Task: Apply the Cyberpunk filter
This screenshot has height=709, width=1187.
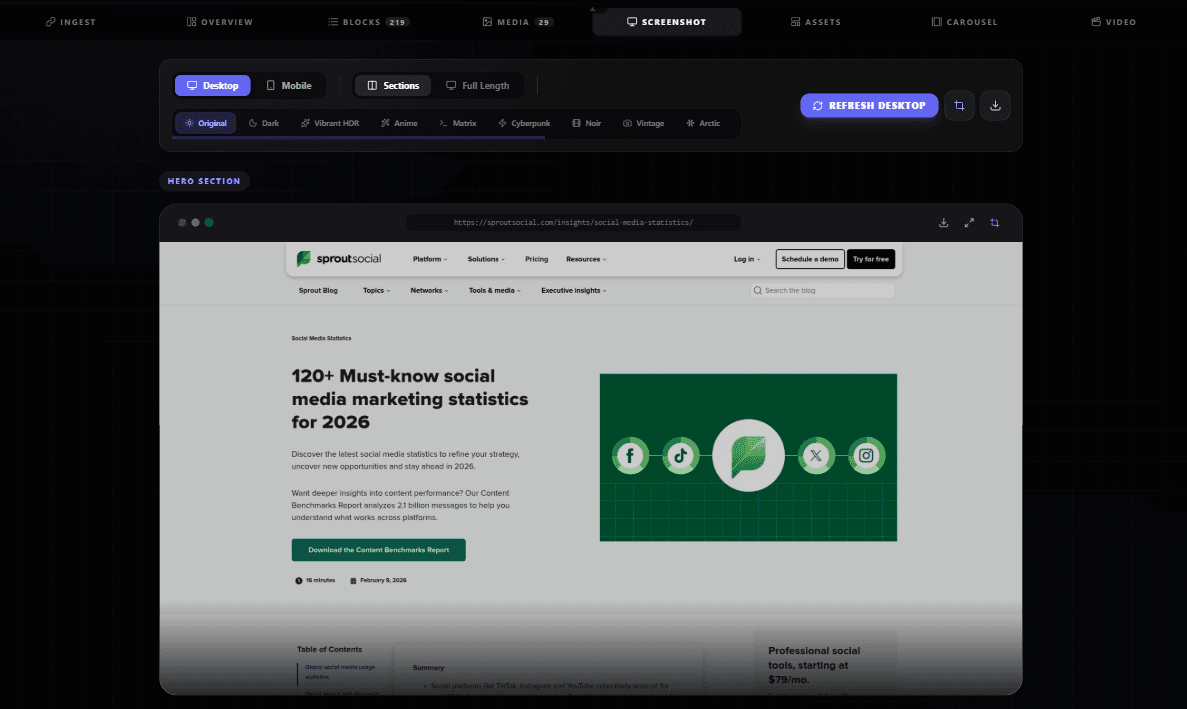Action: [x=524, y=123]
